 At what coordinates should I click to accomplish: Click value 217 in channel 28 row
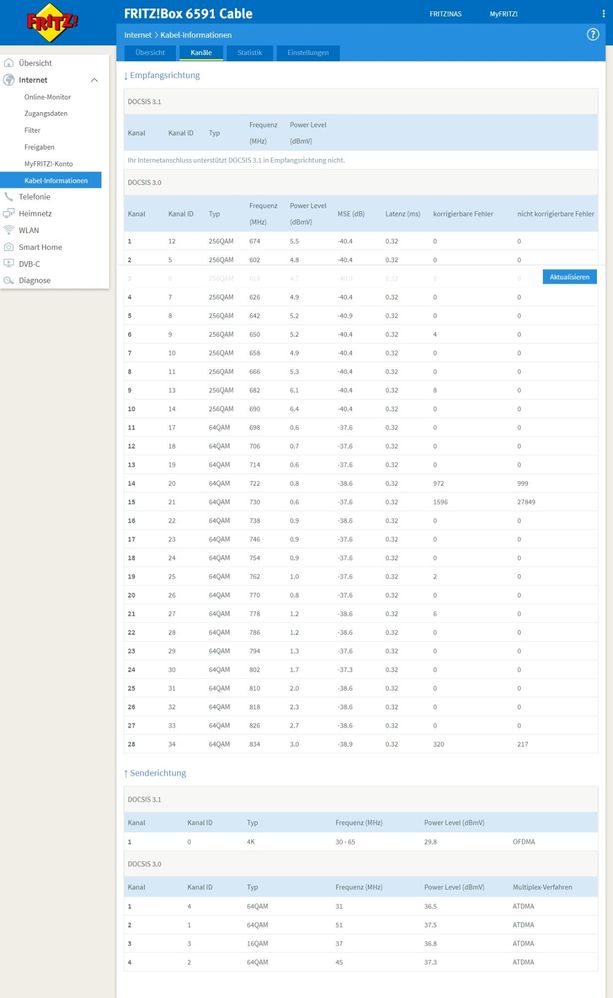[523, 744]
